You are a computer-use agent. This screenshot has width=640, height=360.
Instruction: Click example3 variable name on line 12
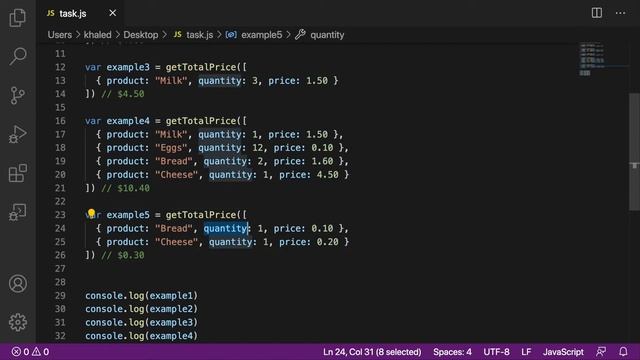coord(128,67)
